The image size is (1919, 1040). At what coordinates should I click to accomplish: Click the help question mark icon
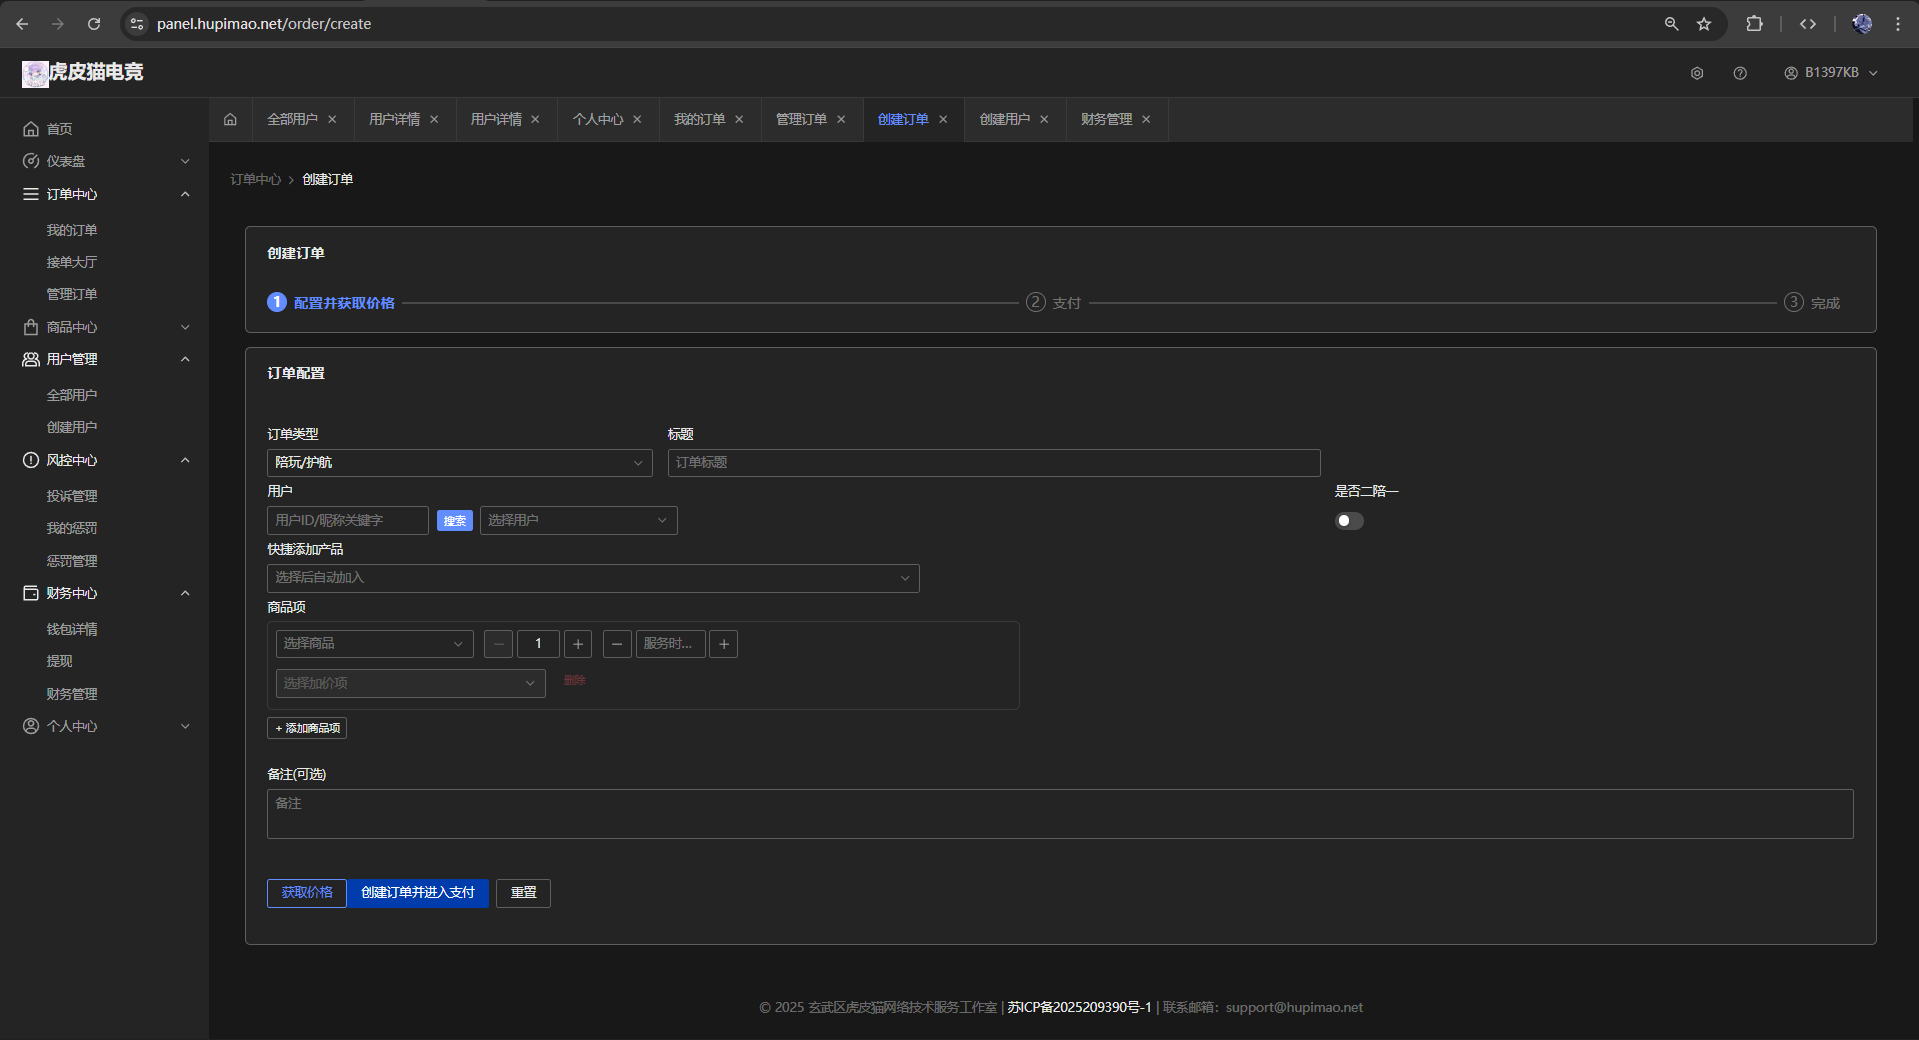[1739, 73]
